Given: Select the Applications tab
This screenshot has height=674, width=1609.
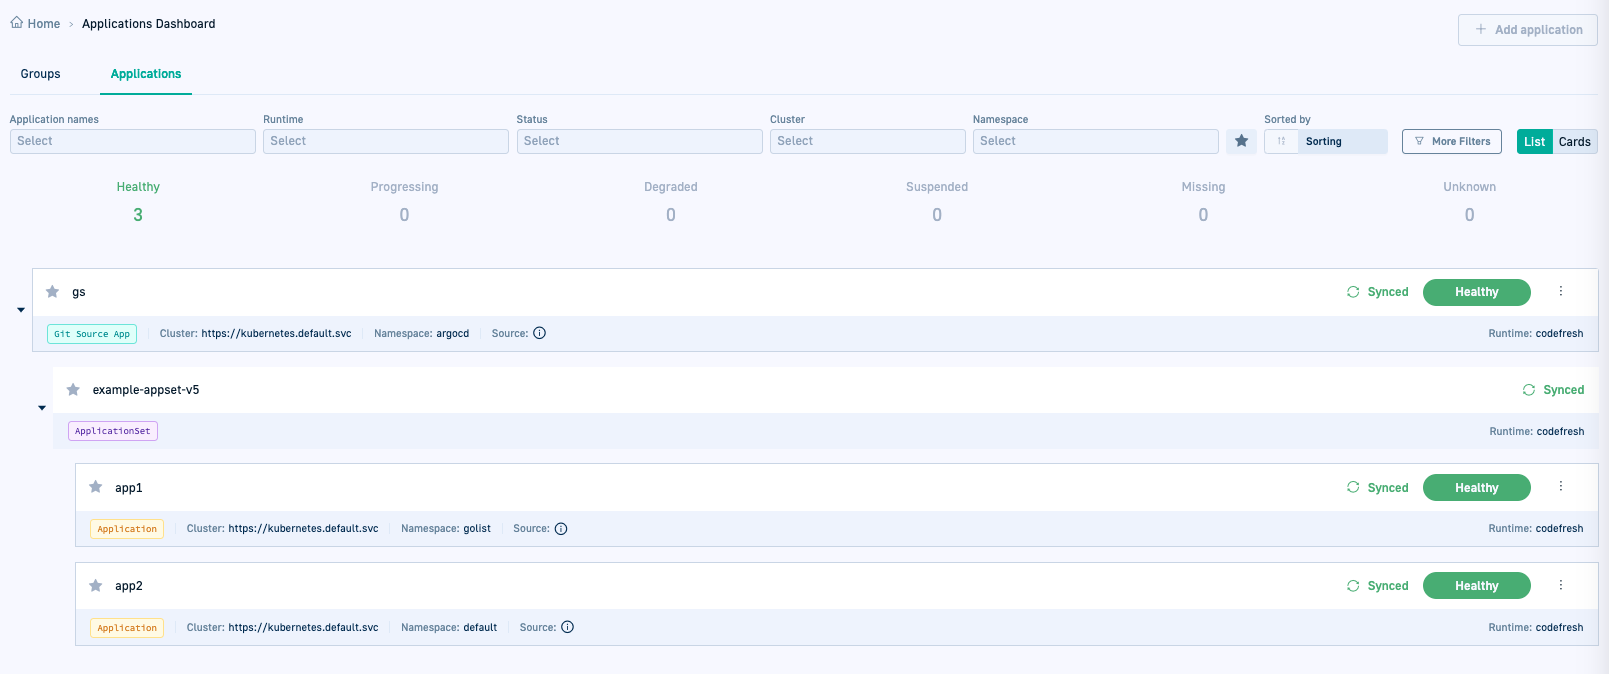Looking at the screenshot, I should tap(146, 74).
